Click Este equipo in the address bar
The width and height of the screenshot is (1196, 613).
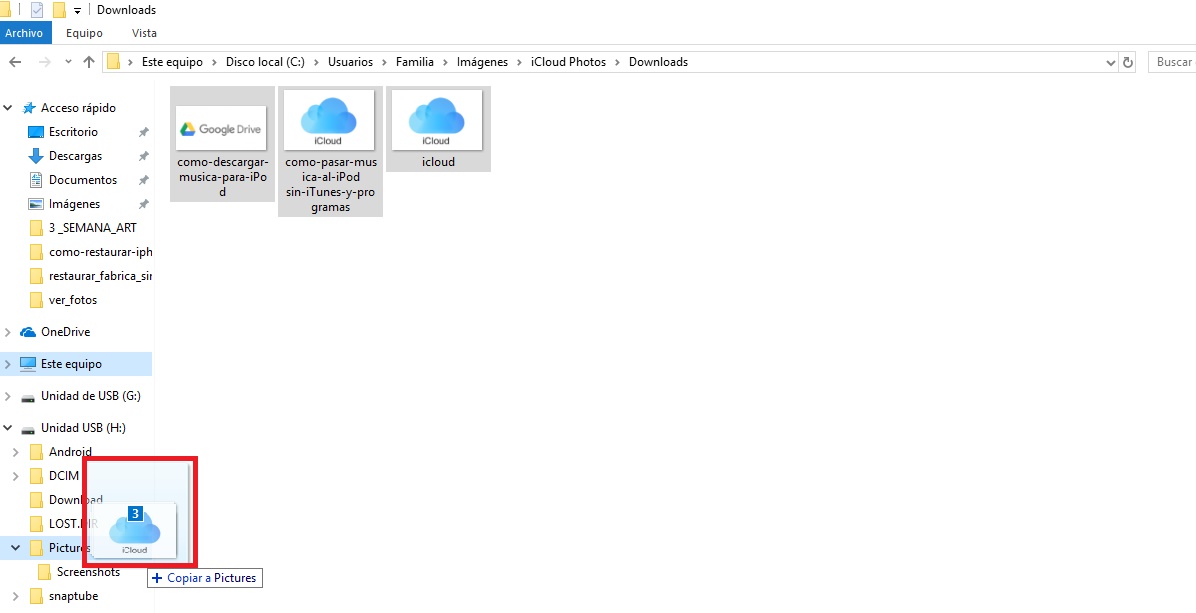click(172, 63)
